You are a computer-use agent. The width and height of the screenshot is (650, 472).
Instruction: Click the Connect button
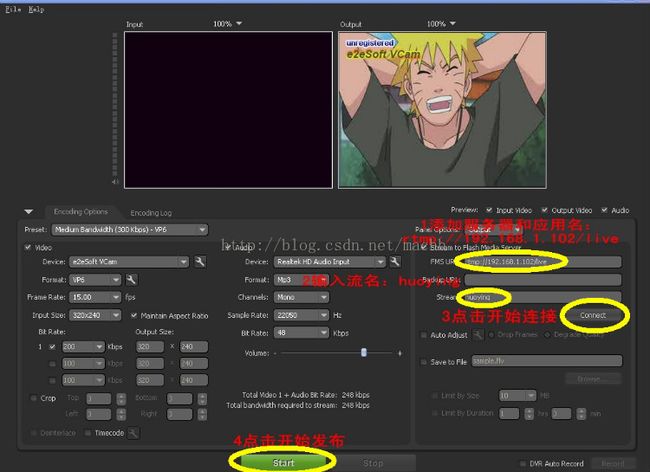click(593, 315)
